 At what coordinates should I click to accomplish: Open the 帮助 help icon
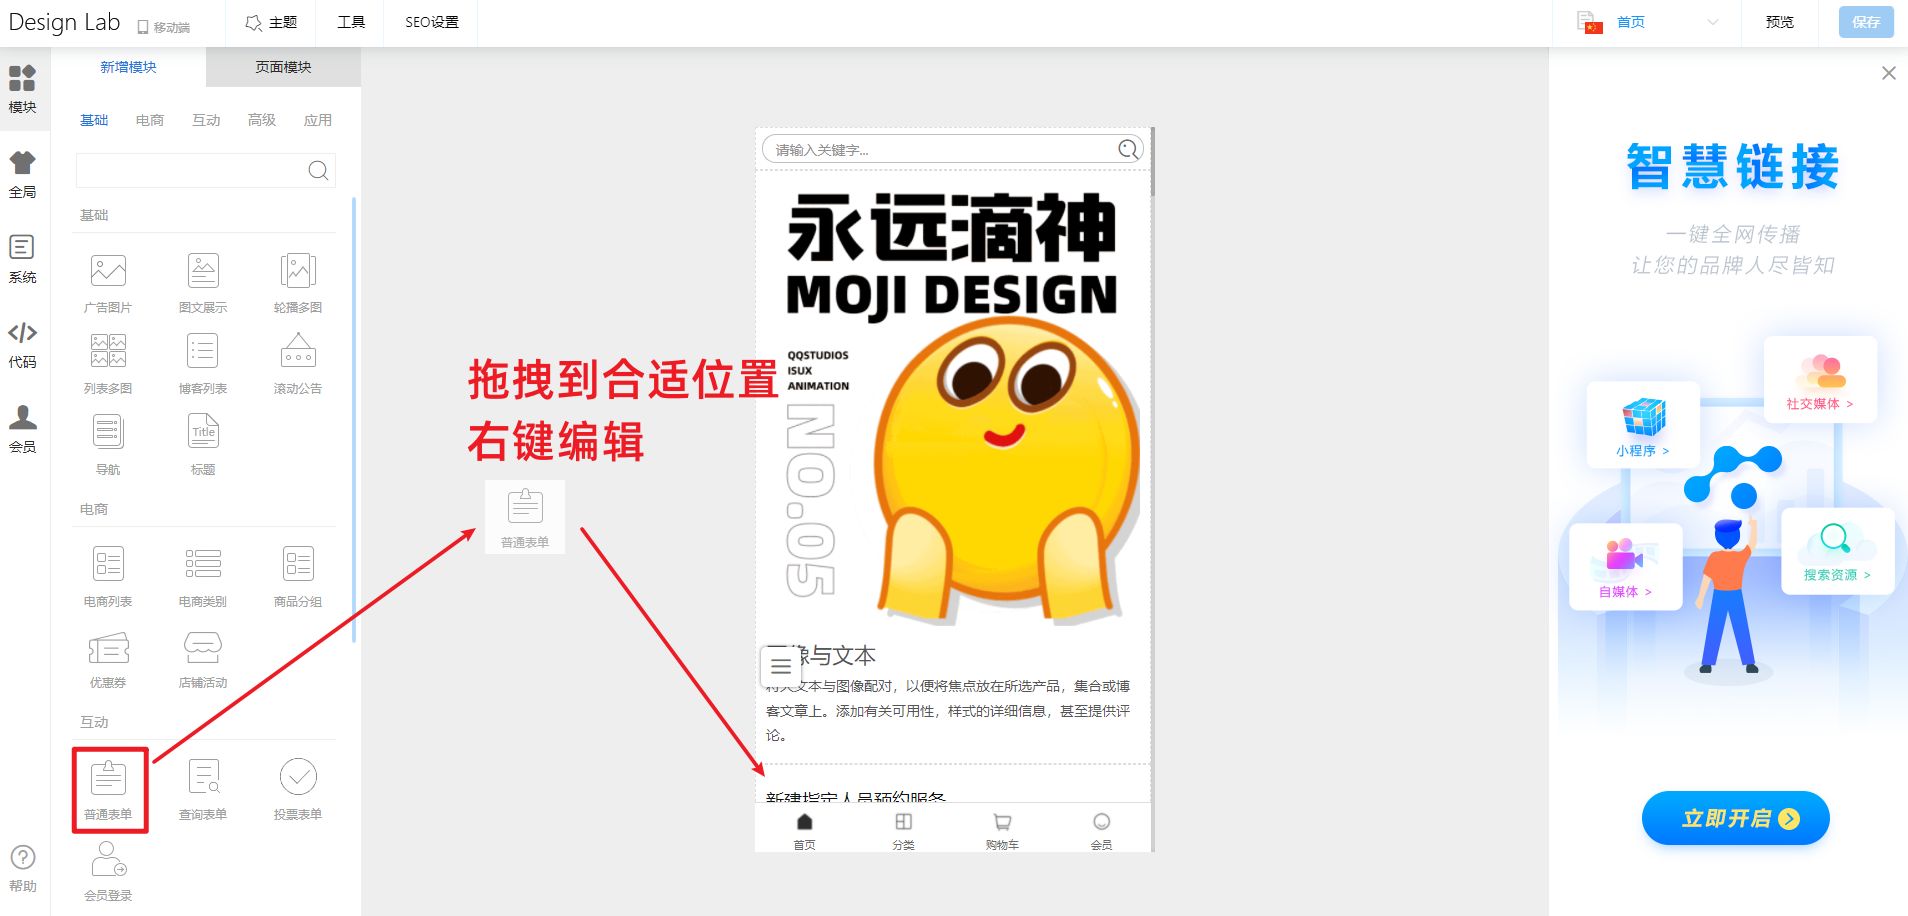(x=22, y=868)
